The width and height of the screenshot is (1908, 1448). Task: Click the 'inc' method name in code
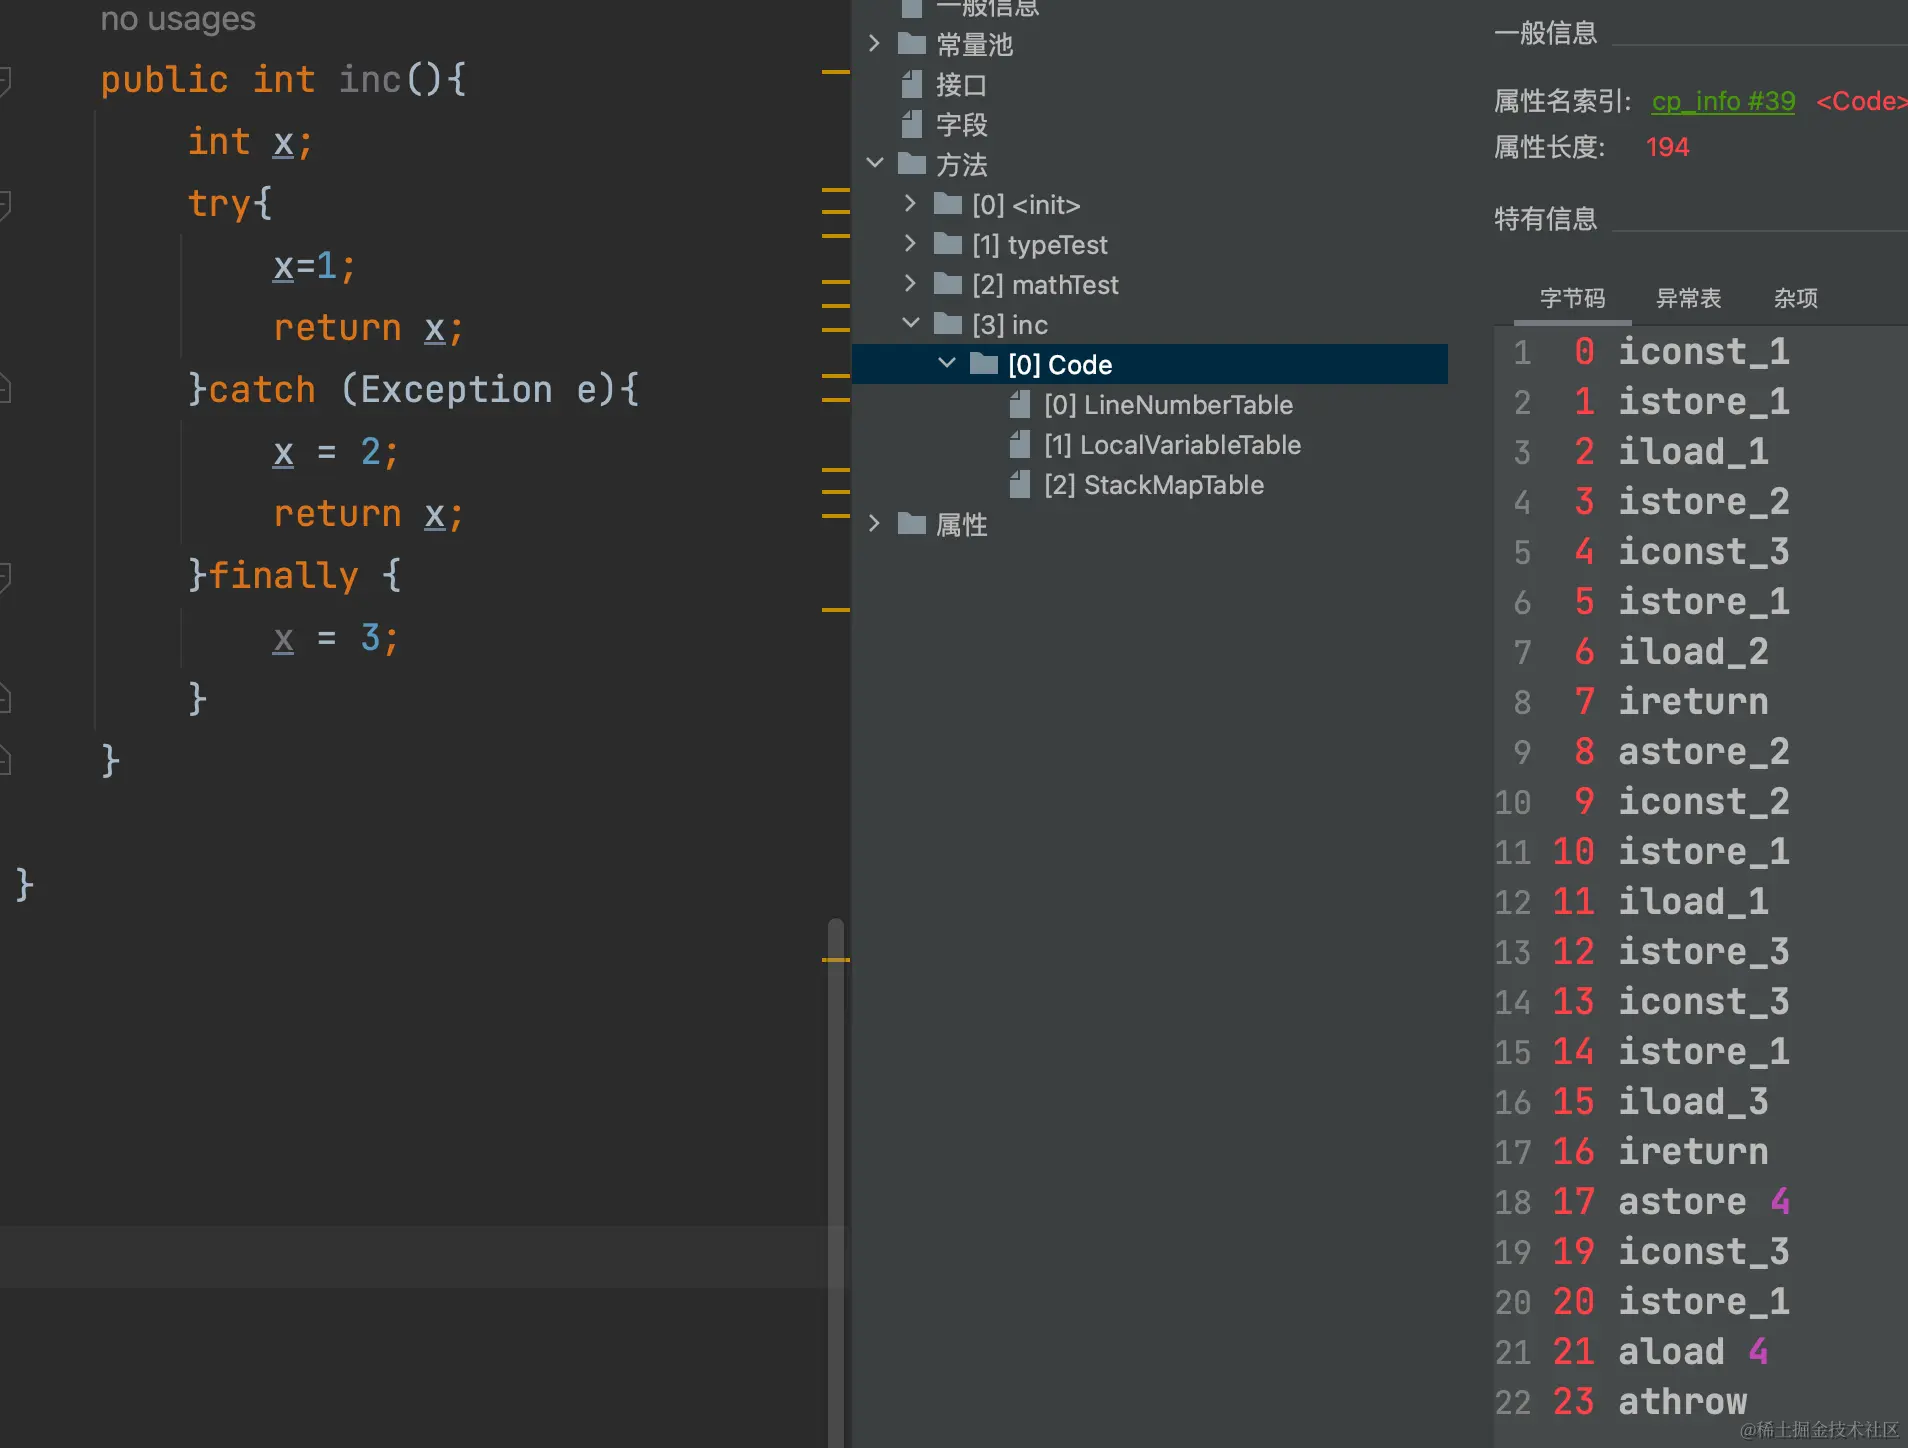pos(370,79)
